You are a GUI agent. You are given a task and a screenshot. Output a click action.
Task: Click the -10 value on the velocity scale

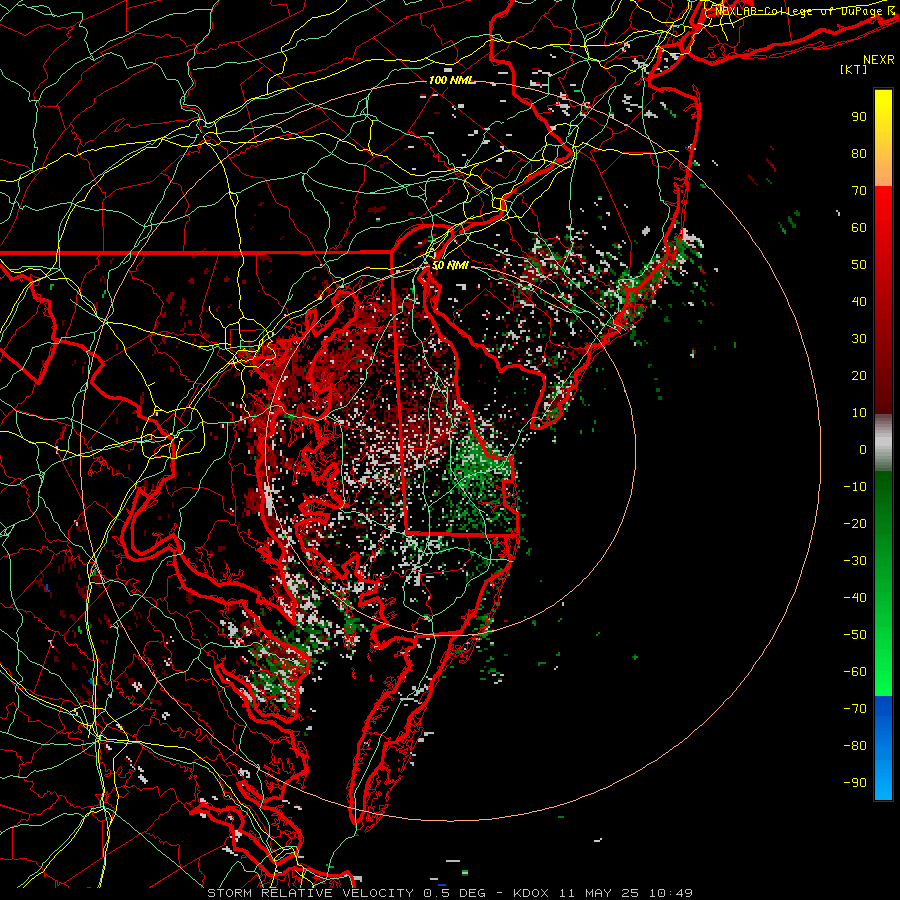tap(855, 487)
